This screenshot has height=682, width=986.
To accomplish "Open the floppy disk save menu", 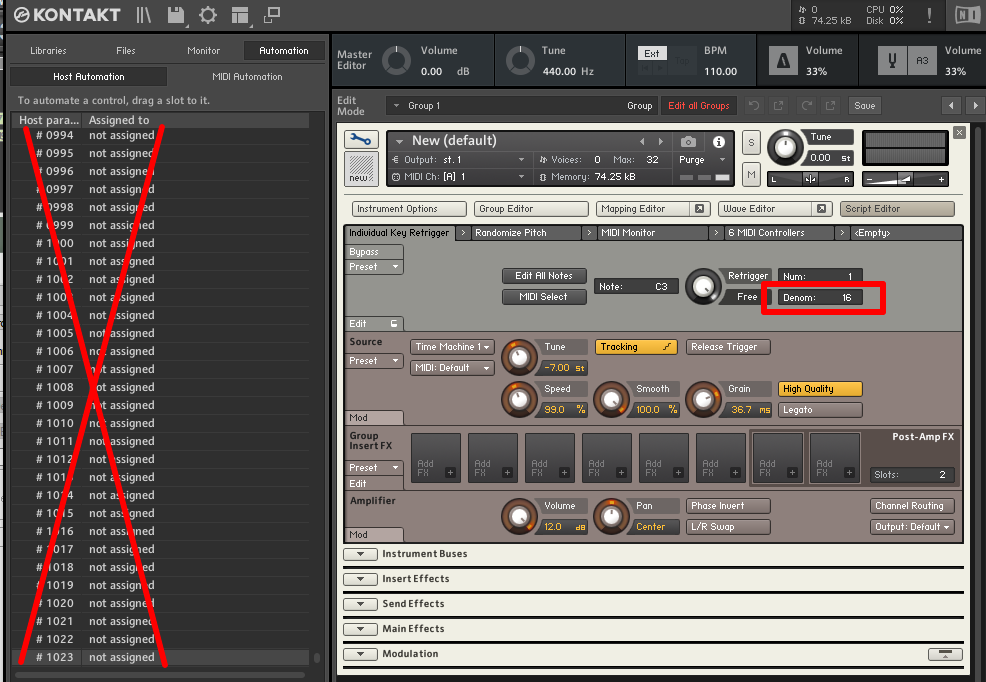I will pos(176,15).
